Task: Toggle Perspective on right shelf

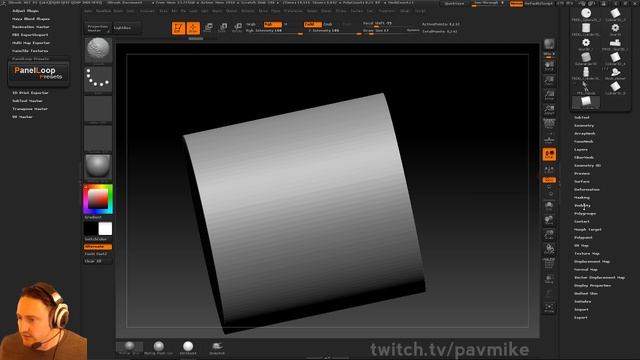Action: (x=549, y=123)
